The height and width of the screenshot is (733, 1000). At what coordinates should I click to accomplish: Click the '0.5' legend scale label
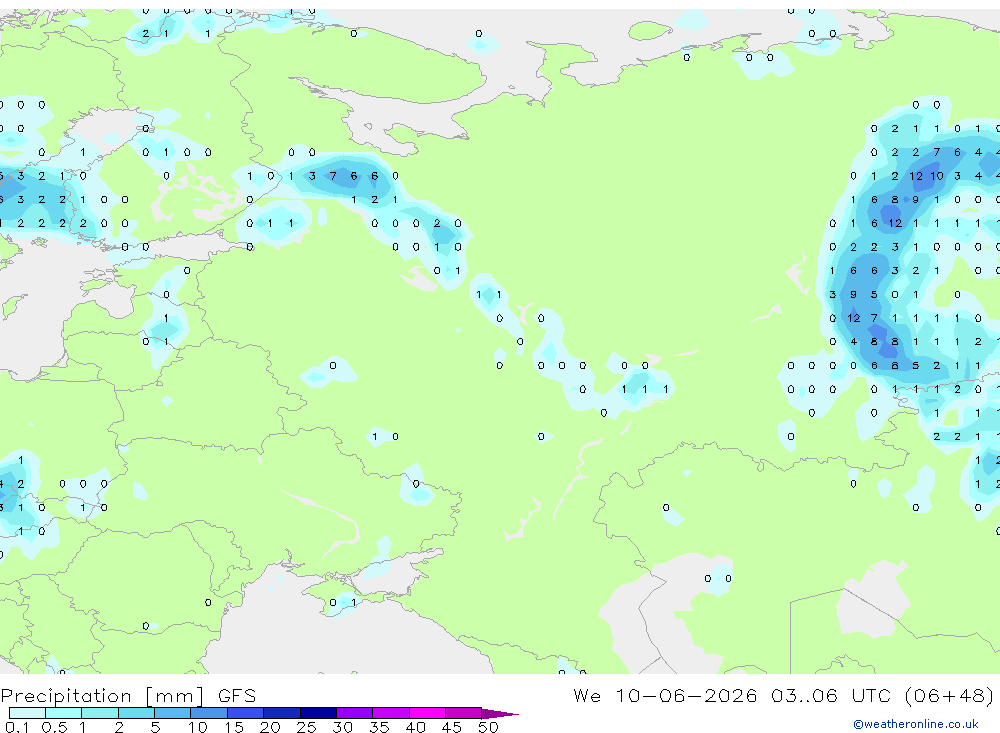[x=54, y=727]
